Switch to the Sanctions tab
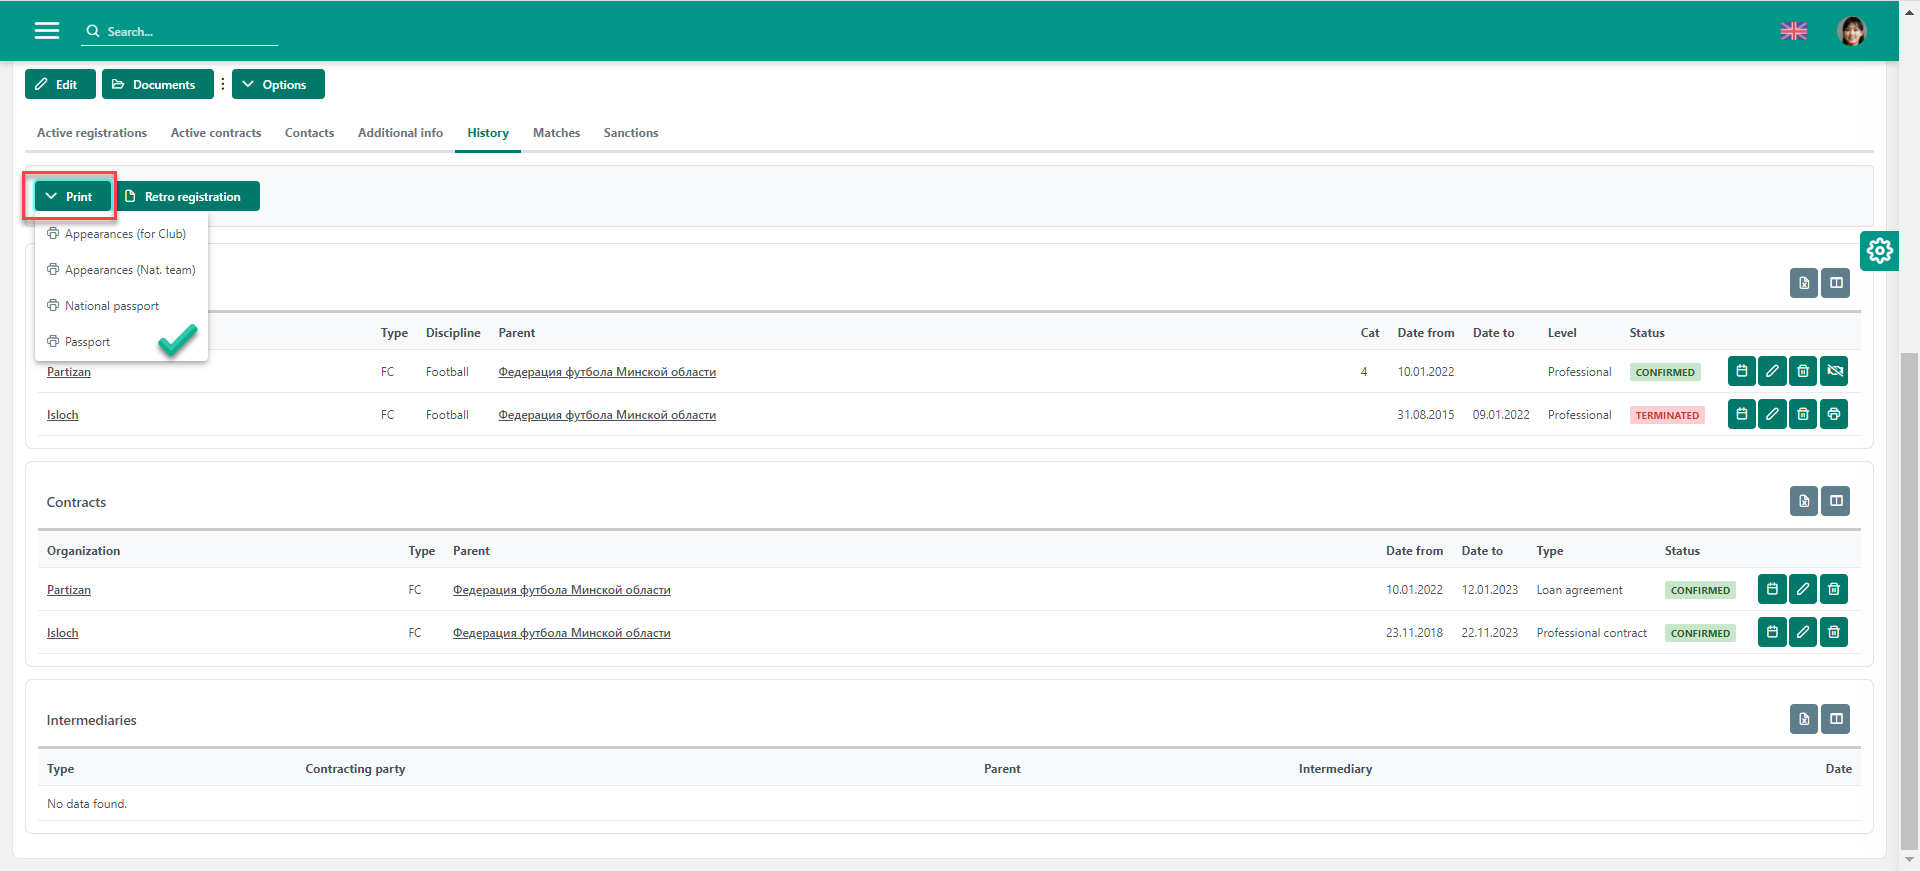1920x871 pixels. (630, 133)
